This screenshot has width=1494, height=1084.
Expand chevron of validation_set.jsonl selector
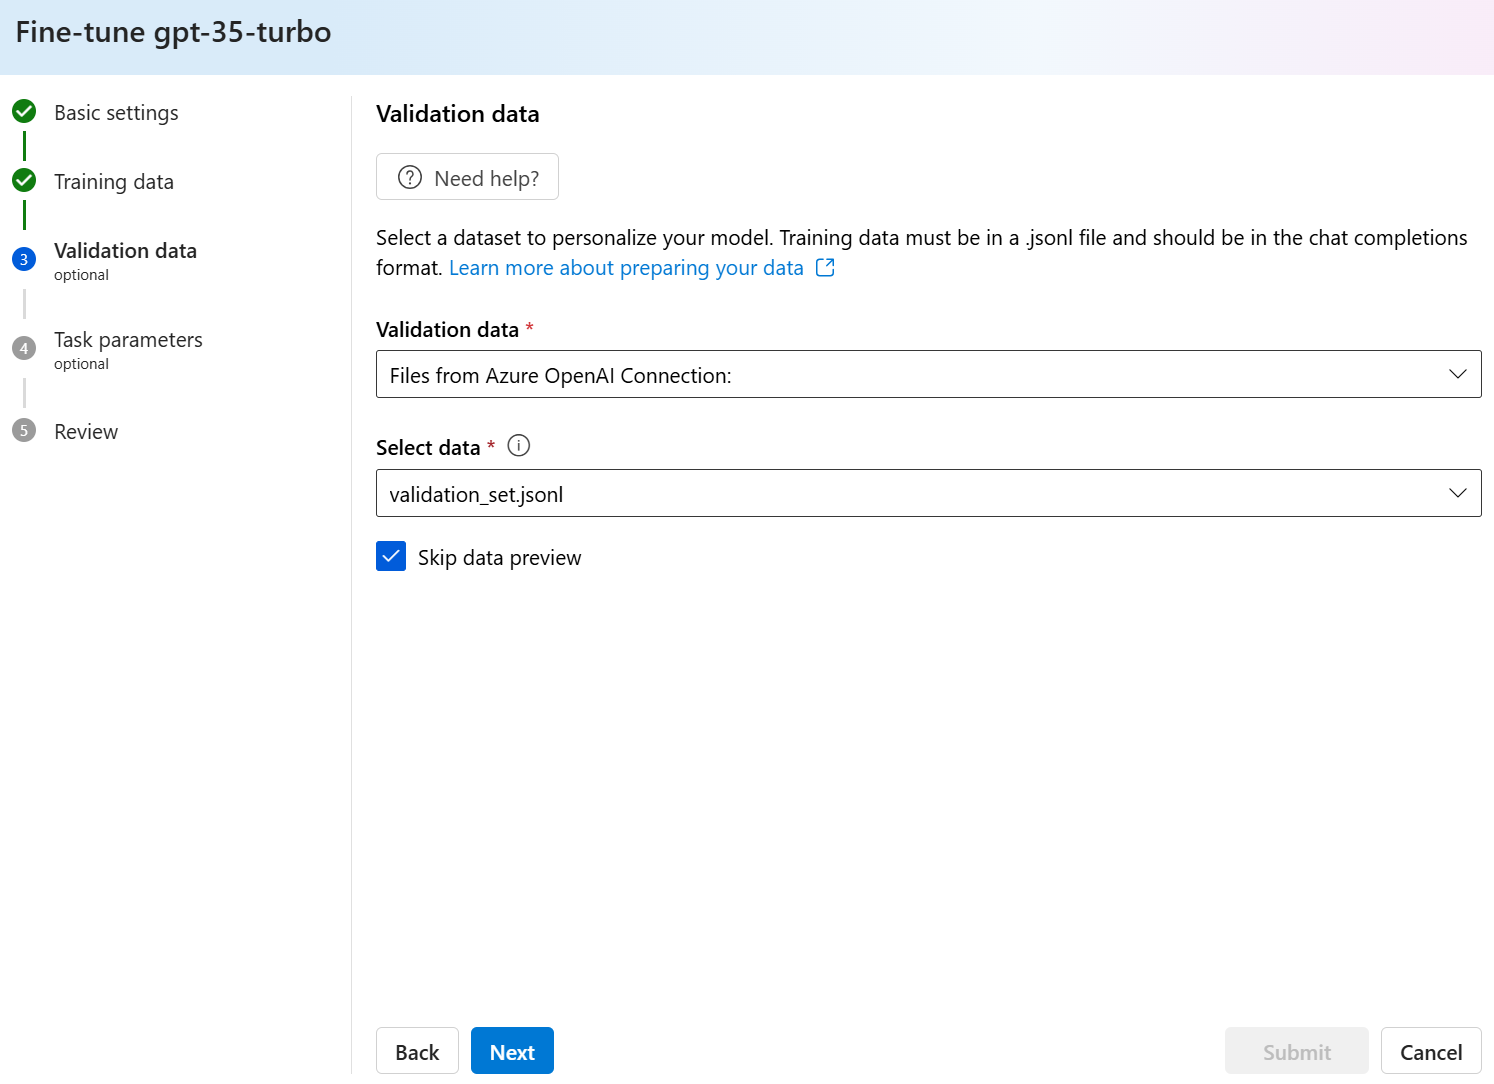(x=1458, y=493)
